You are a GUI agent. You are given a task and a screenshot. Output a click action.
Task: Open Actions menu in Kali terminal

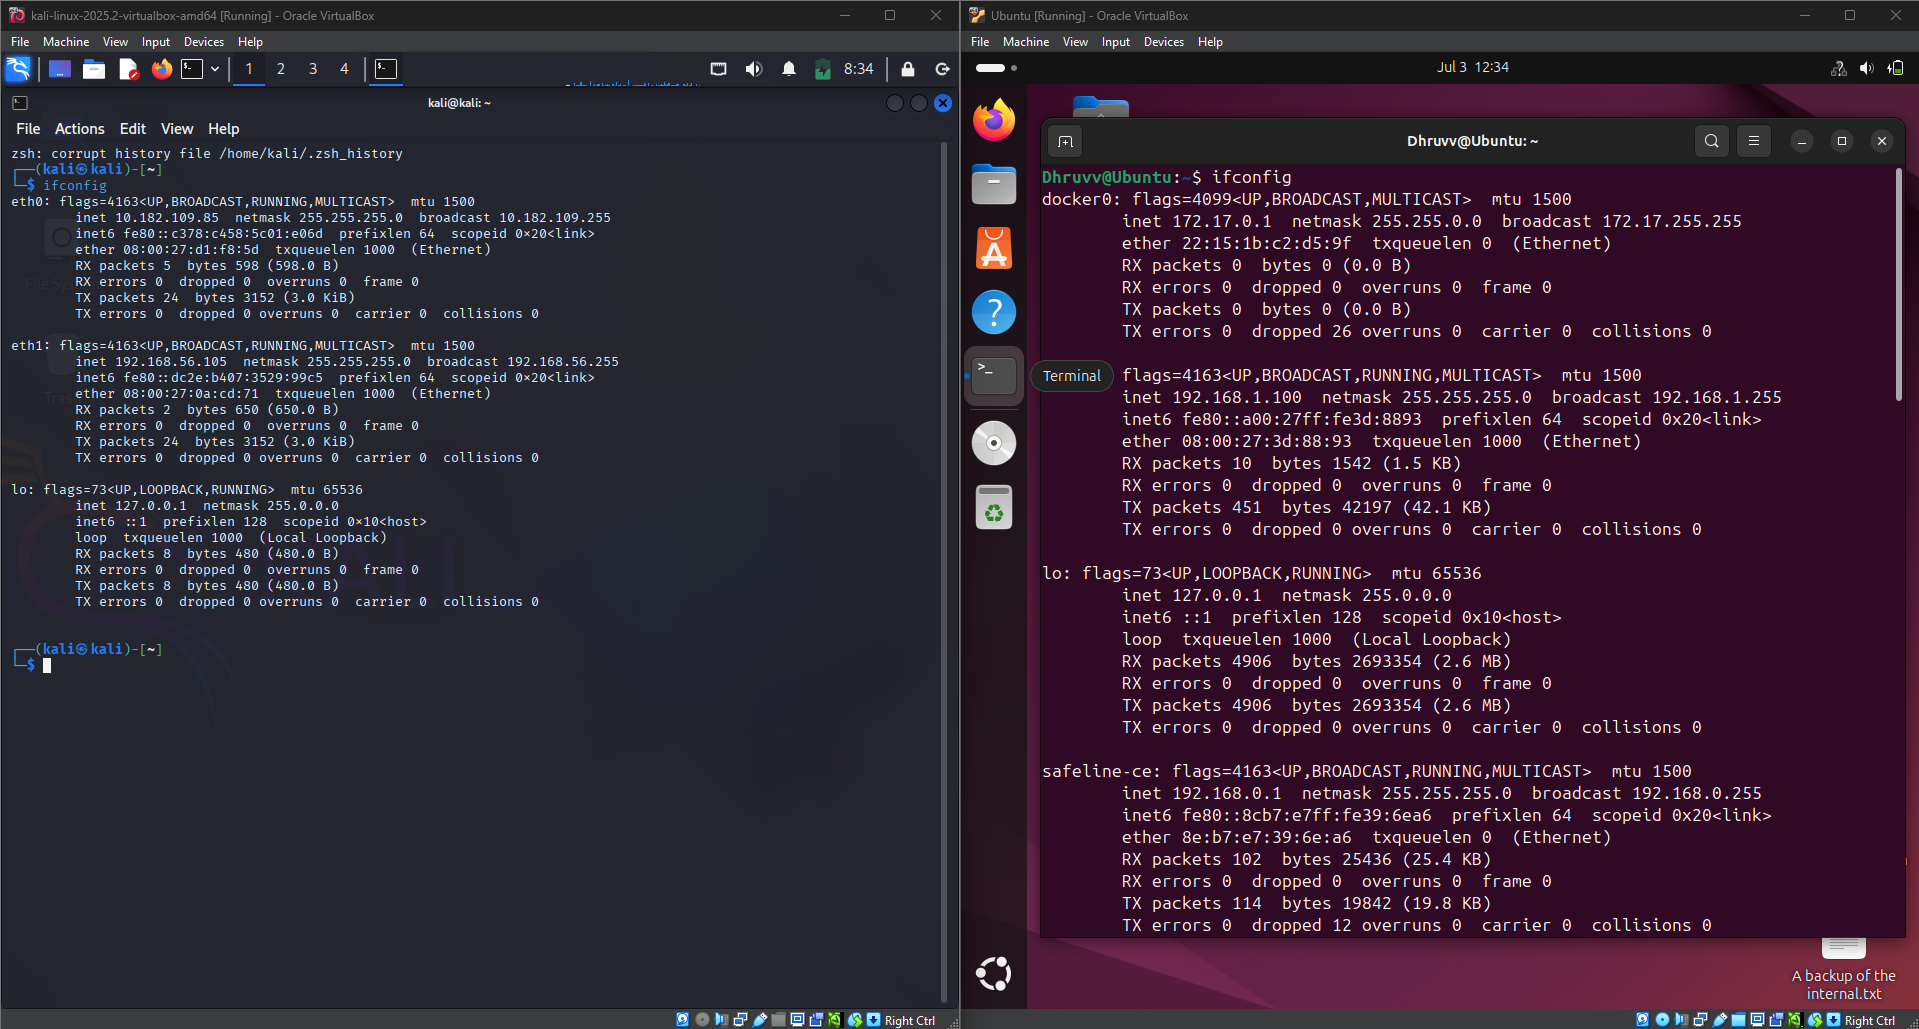point(80,129)
